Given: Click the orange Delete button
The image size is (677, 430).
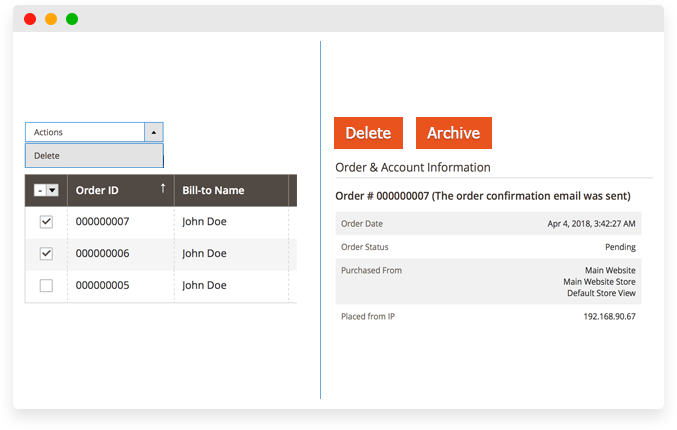Looking at the screenshot, I should point(368,133).
